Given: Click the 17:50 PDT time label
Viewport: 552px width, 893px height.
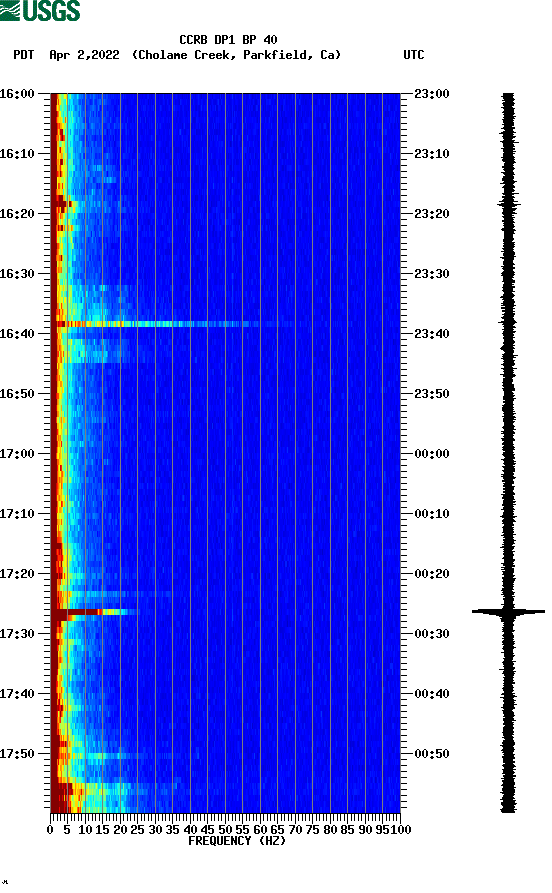Looking at the screenshot, I should coord(17,753).
